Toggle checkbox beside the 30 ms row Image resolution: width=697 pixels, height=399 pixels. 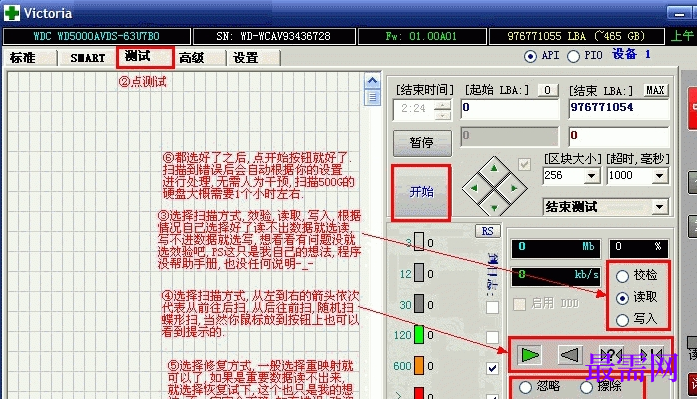tap(492, 307)
